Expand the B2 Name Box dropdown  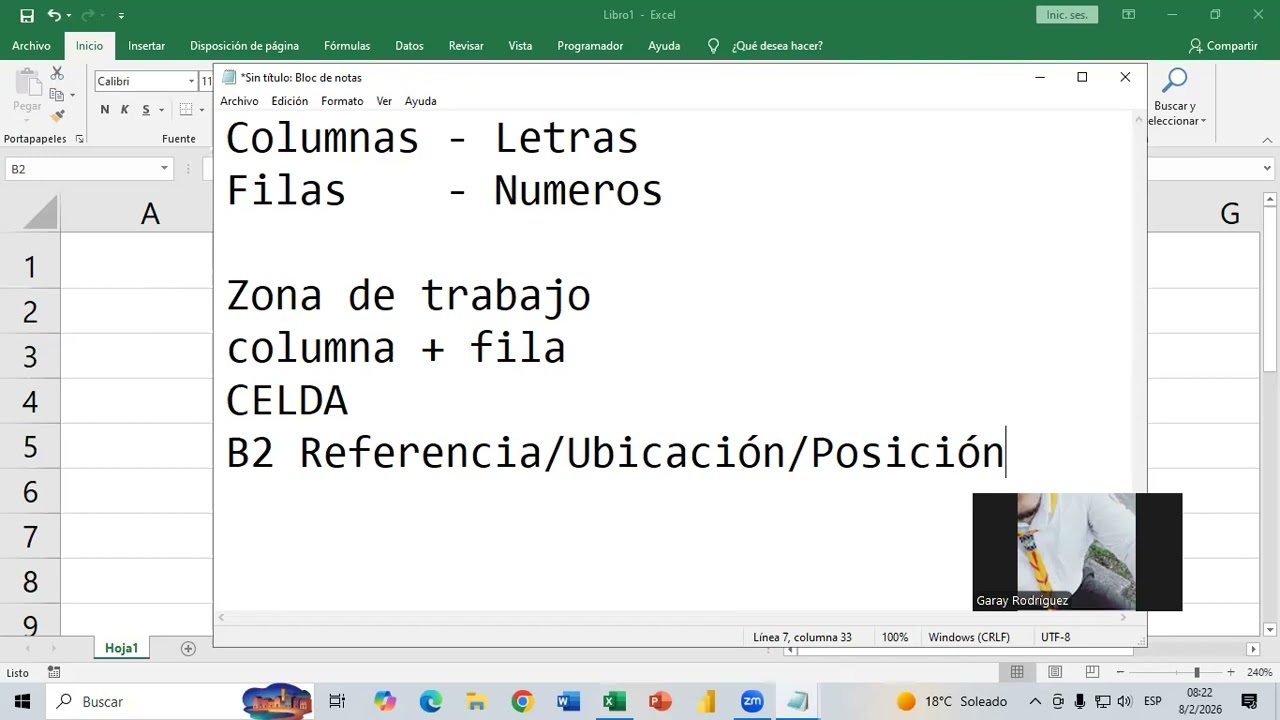[x=164, y=169]
